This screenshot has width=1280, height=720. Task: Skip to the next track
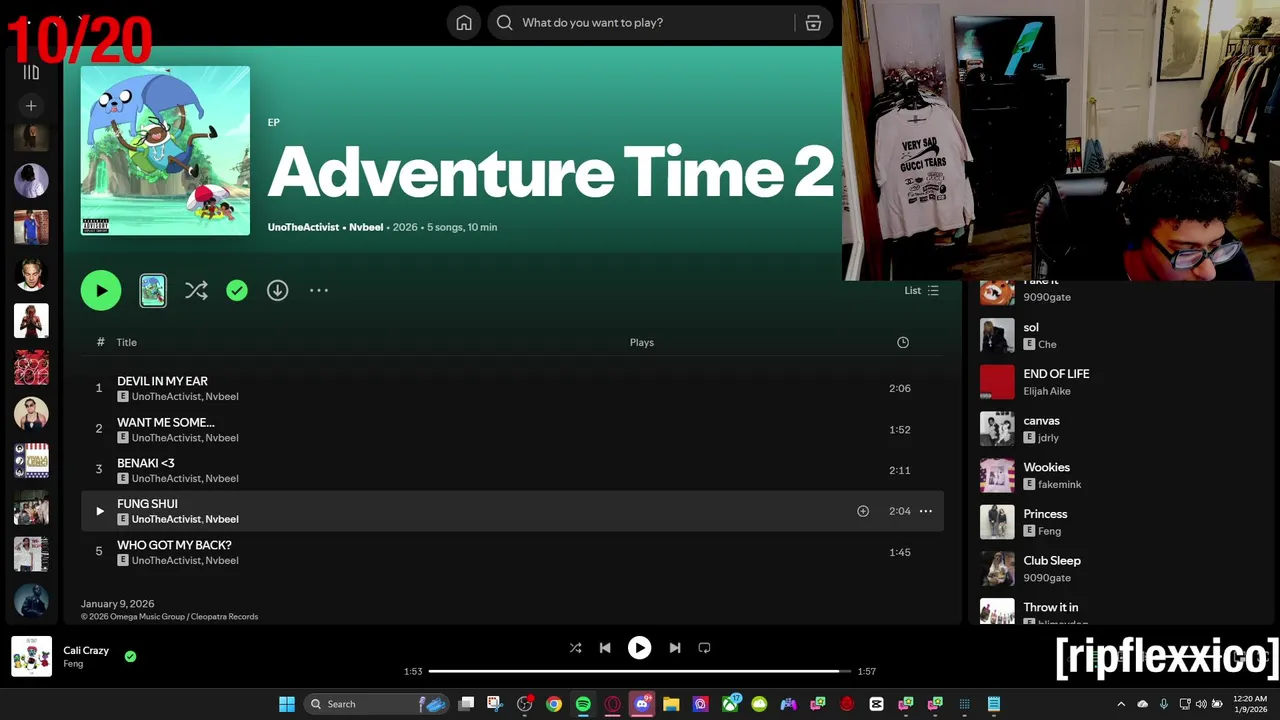pos(675,648)
